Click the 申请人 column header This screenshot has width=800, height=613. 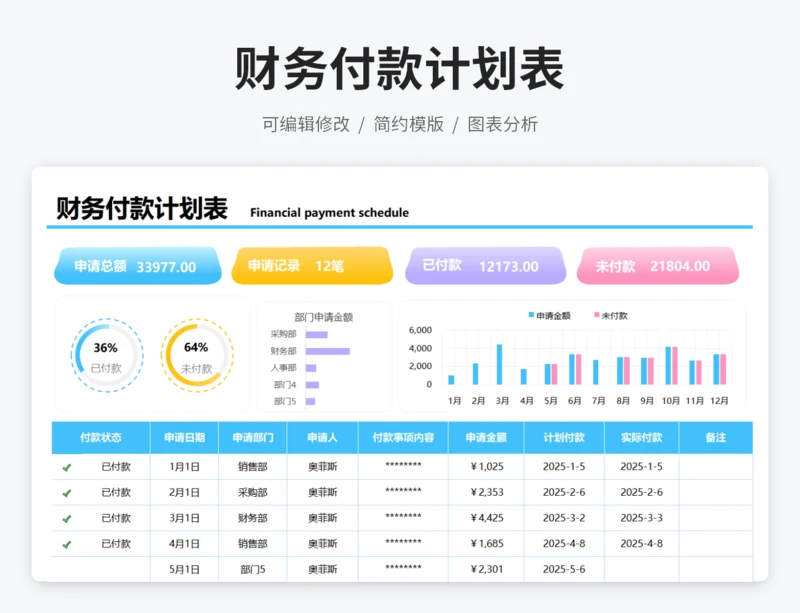[x=322, y=437]
